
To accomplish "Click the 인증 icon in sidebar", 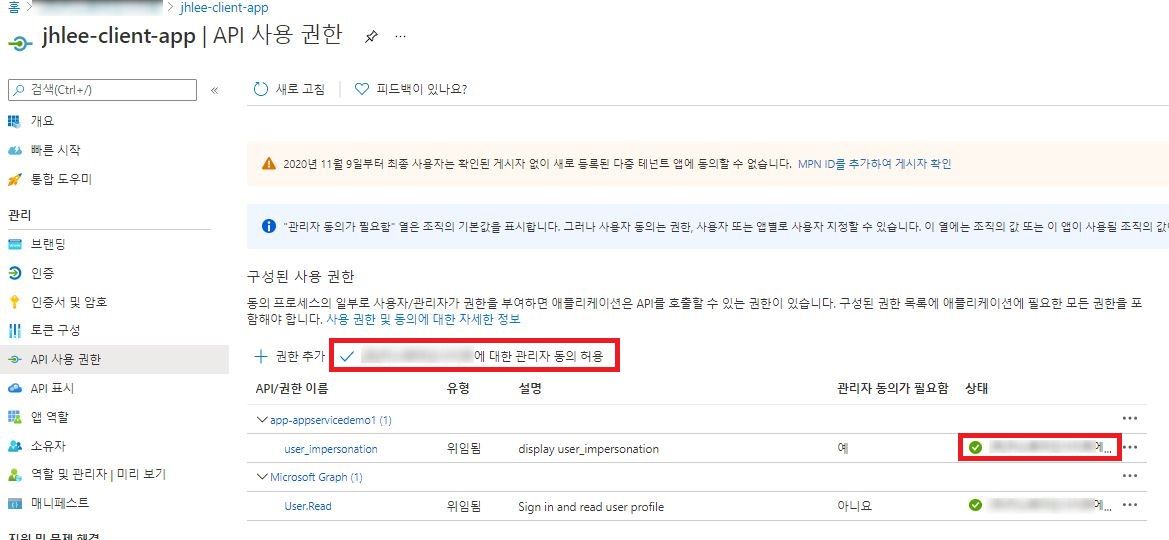I will tap(14, 274).
